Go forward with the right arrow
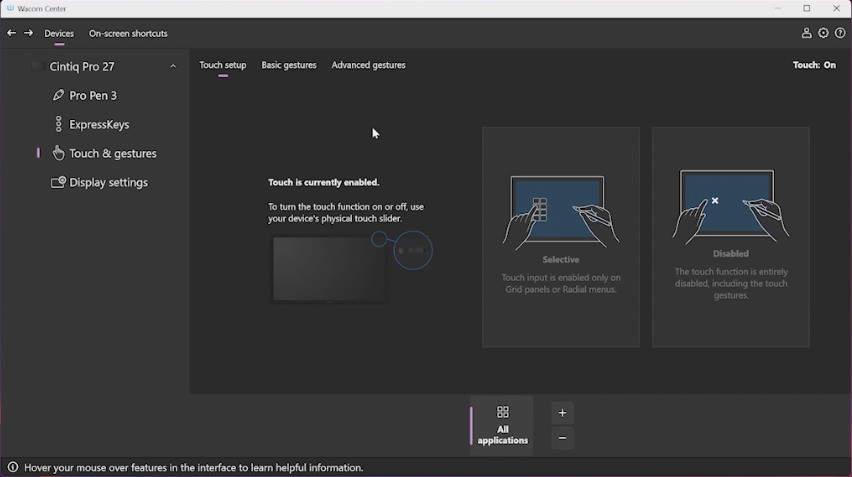The width and height of the screenshot is (852, 477). [x=28, y=33]
